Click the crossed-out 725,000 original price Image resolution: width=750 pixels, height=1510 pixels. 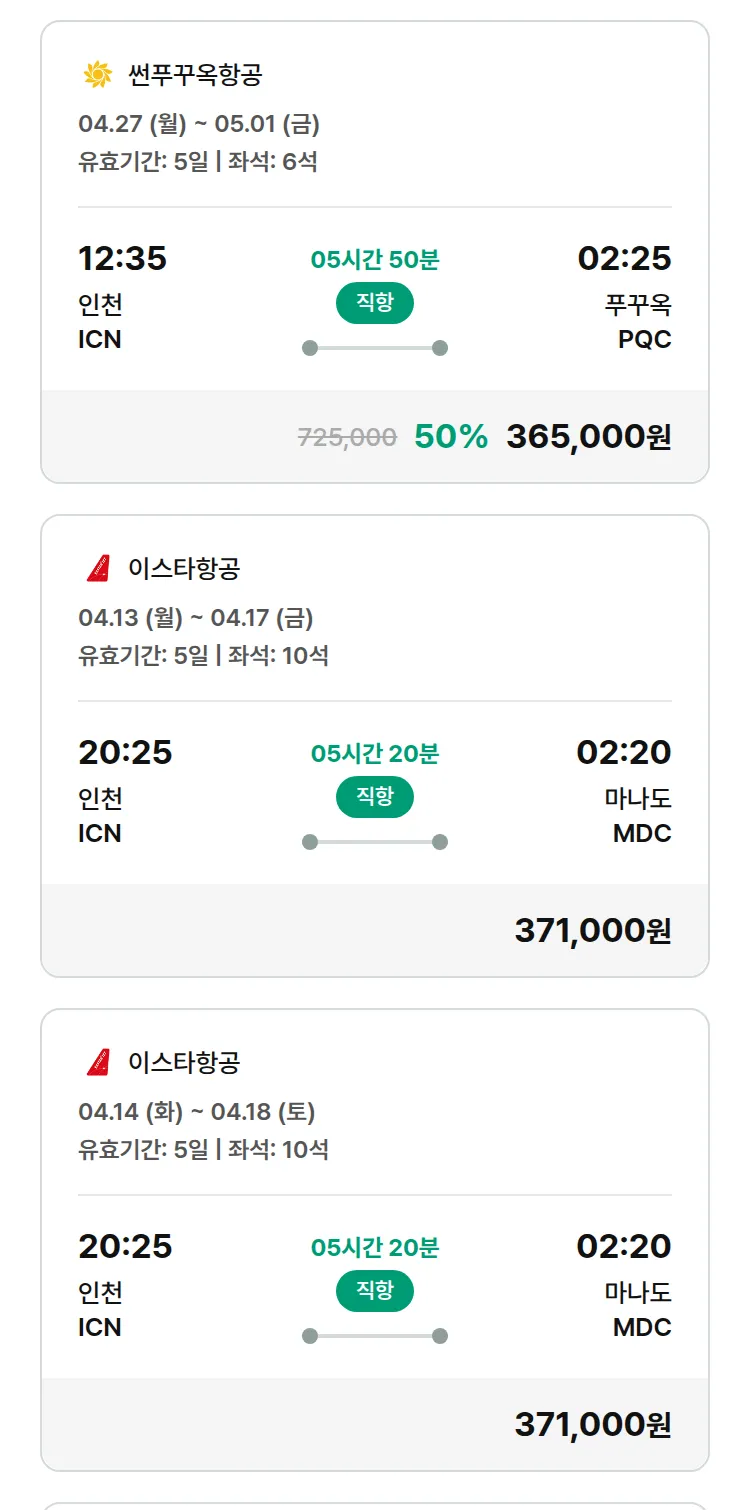(347, 437)
